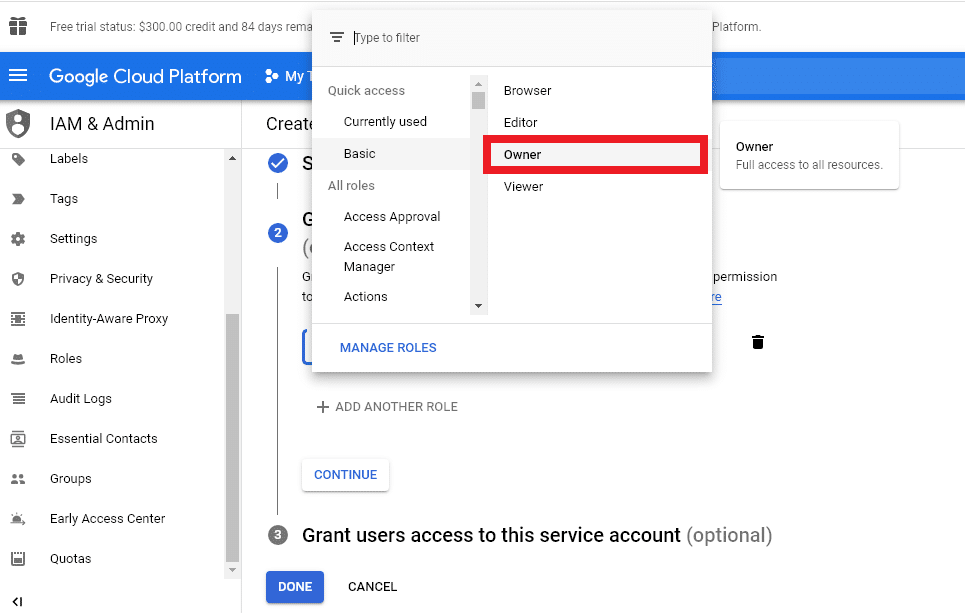Click the Privacy & Security shield icon
Viewport: 965px width, 613px height.
click(18, 279)
